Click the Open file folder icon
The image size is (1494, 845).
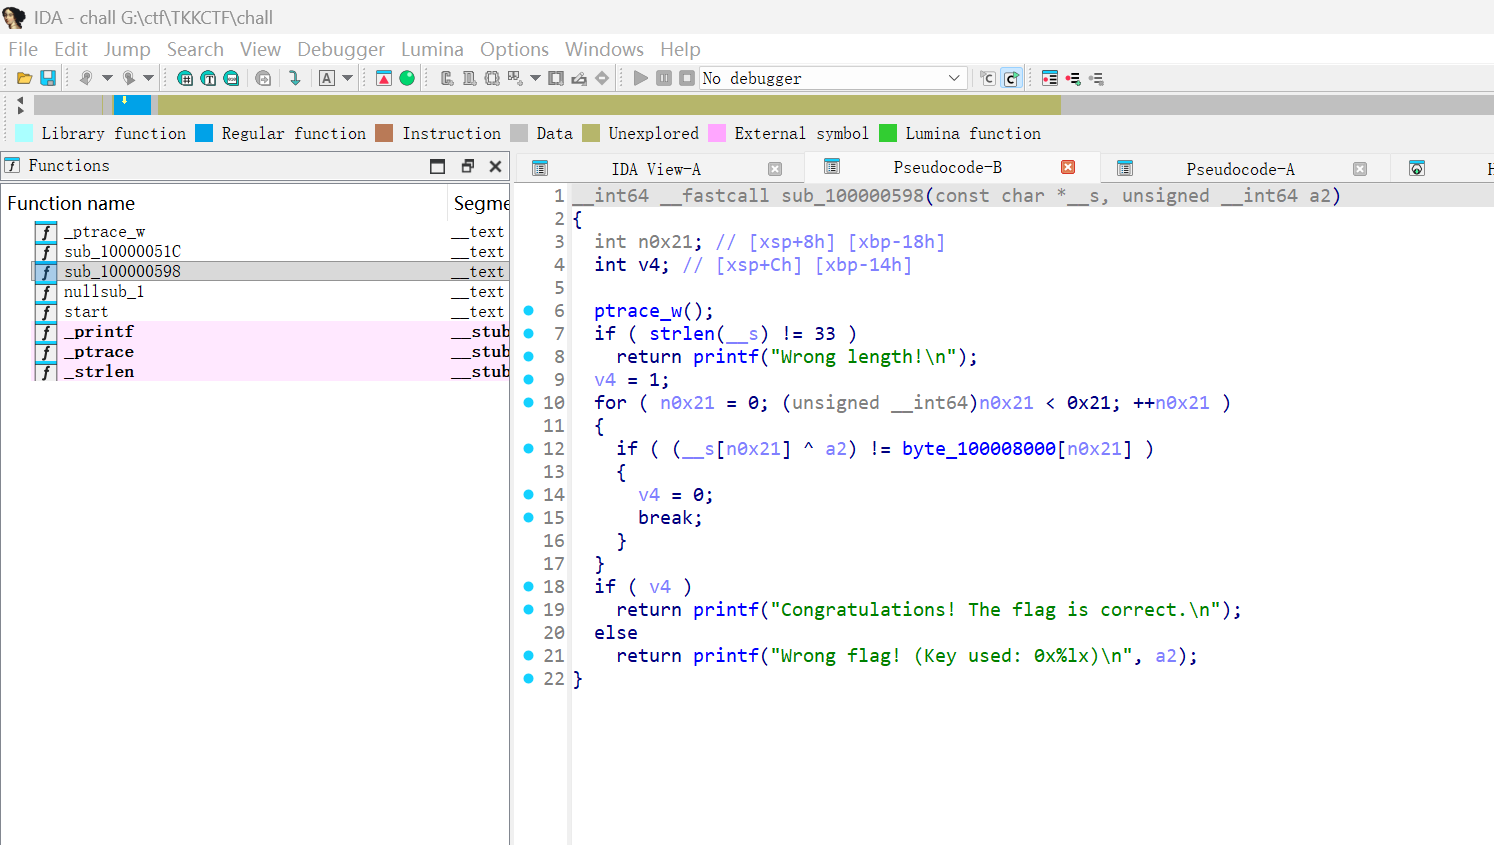[24, 78]
